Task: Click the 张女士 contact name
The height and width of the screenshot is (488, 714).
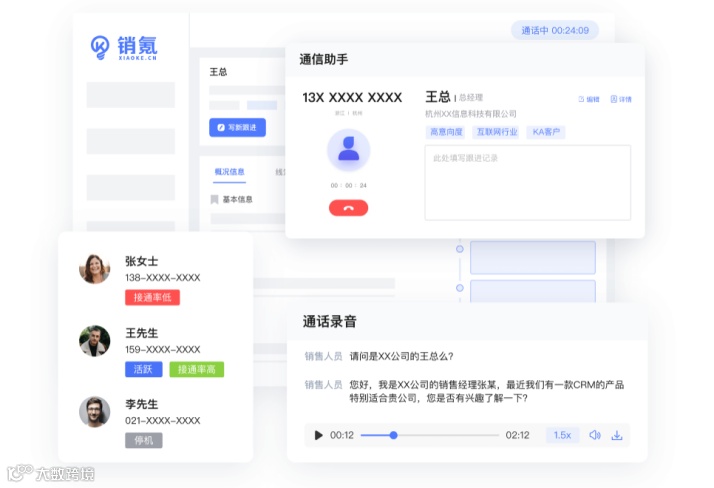Action: pyautogui.click(x=142, y=261)
